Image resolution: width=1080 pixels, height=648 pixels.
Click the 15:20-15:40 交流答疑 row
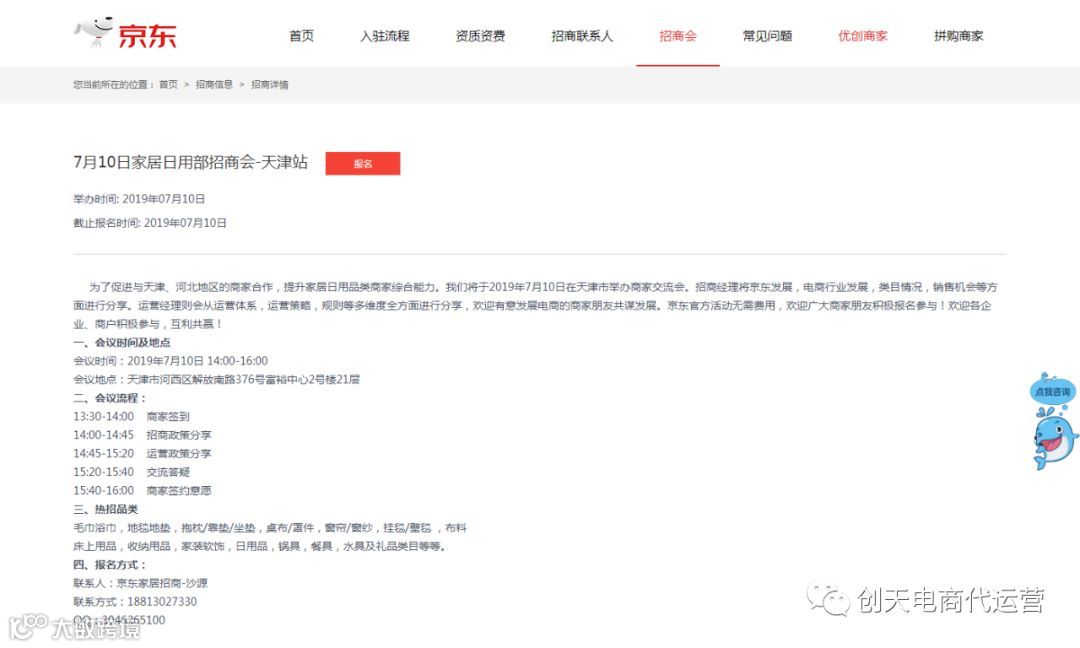(131, 472)
